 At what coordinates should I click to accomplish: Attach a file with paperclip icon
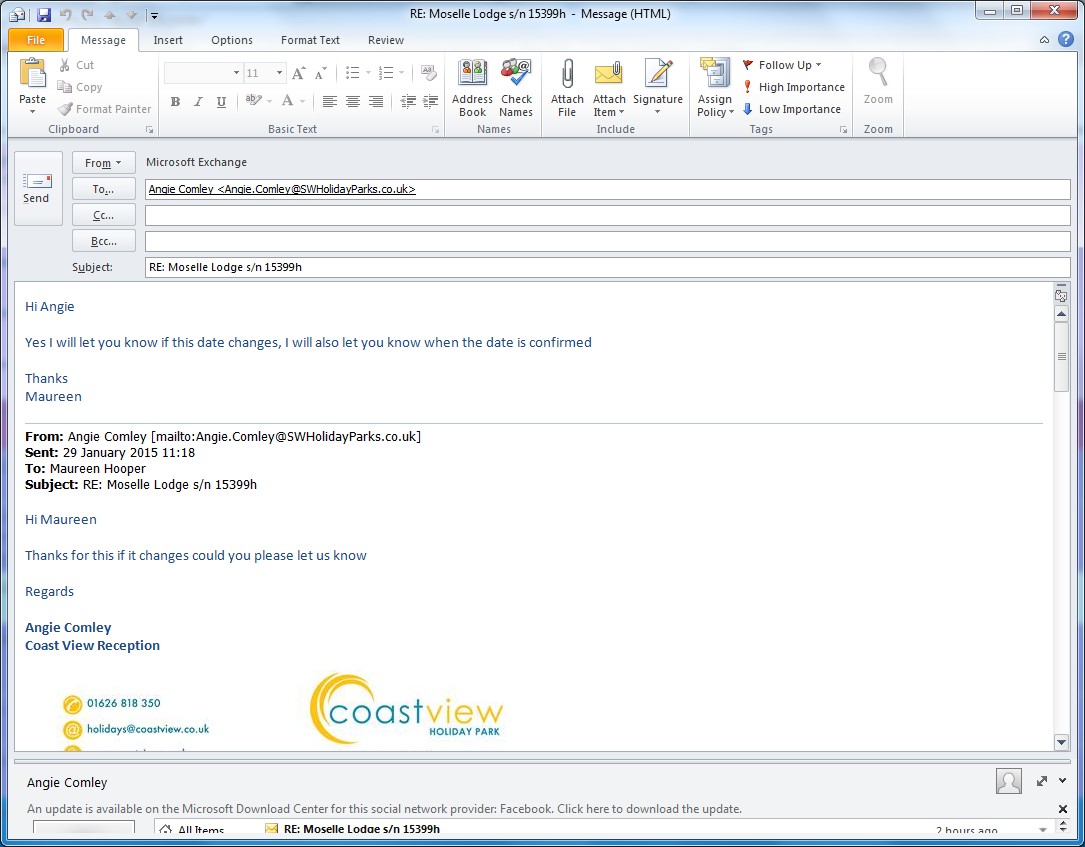click(567, 87)
